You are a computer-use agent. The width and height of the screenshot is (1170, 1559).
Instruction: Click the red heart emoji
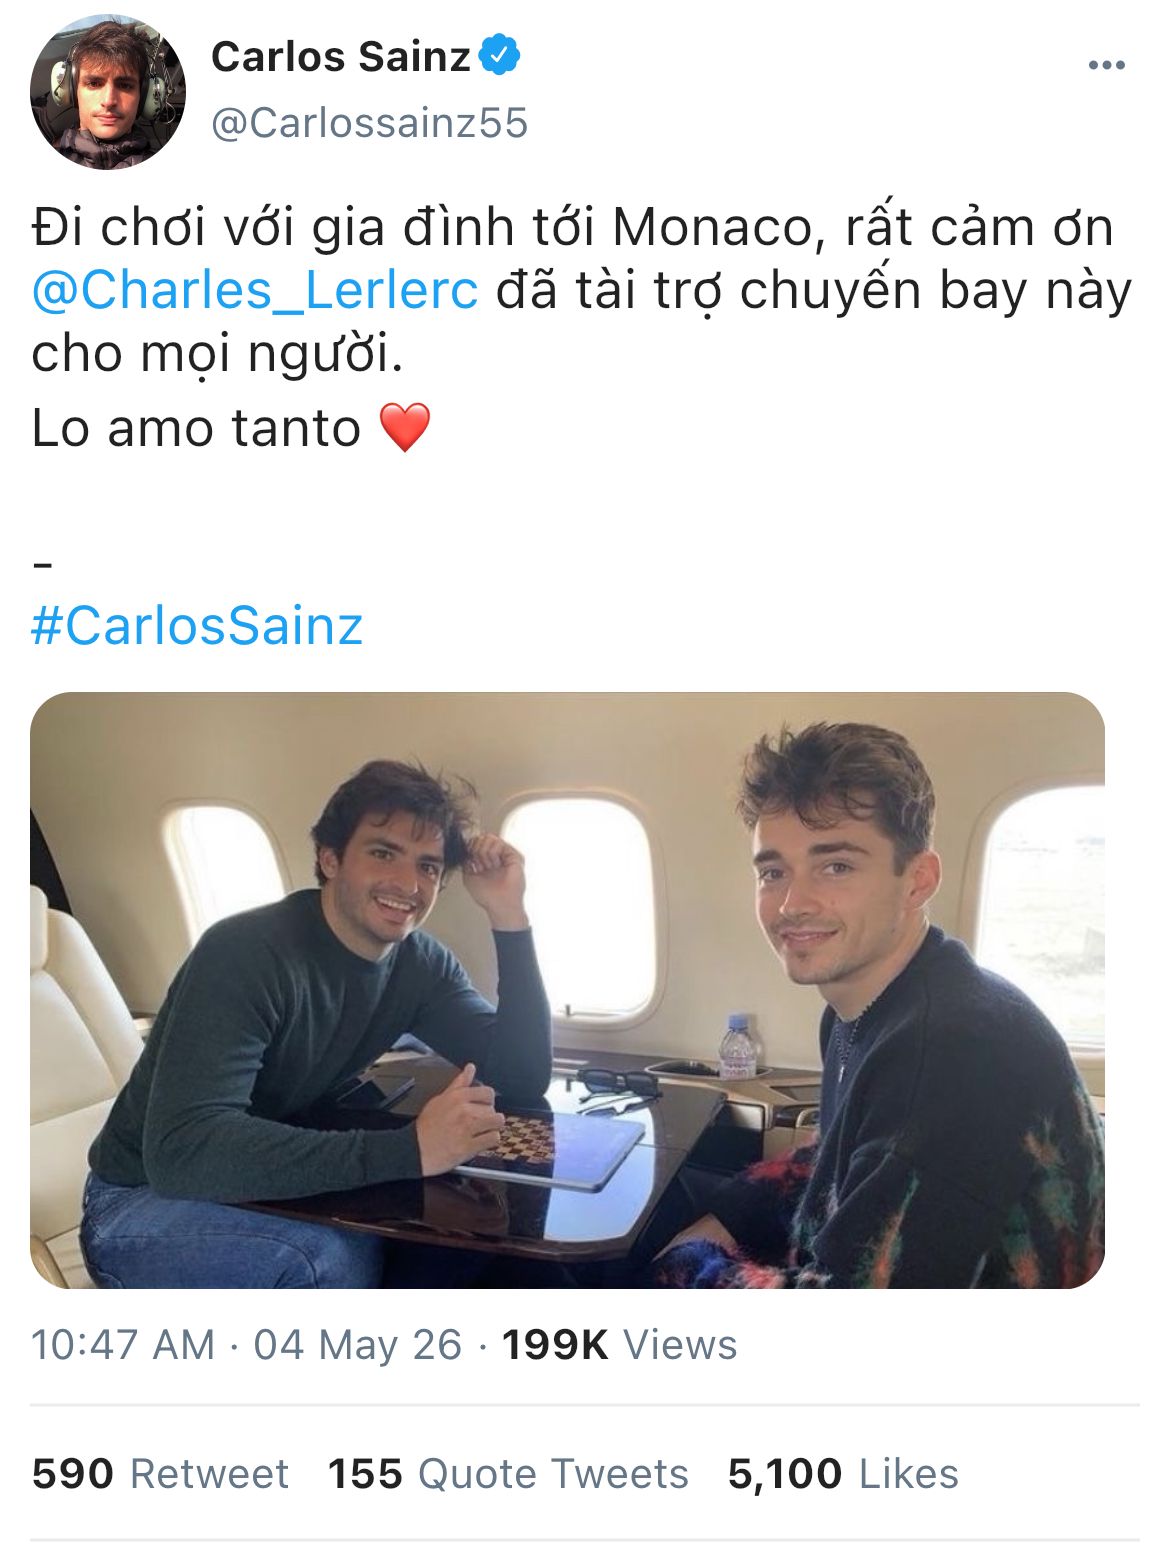405,428
